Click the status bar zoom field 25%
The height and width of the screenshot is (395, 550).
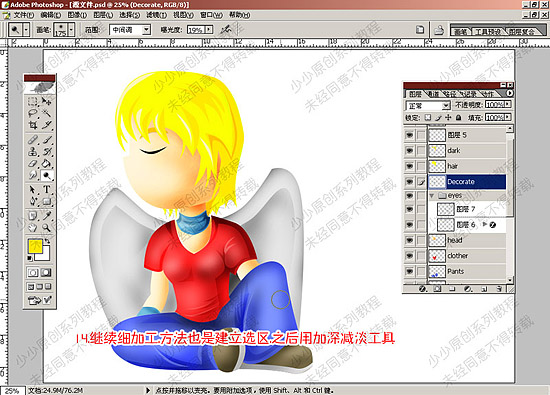point(13,390)
